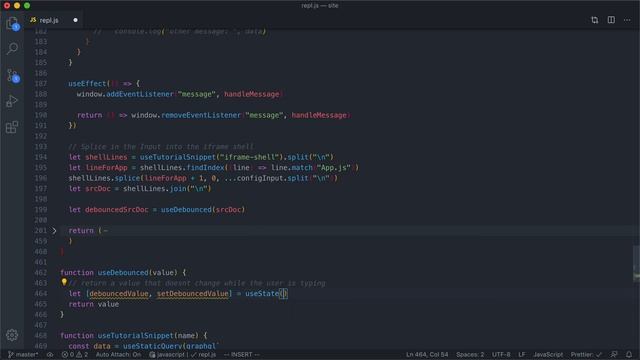Click the useDebounced function name on line 462

point(123,273)
